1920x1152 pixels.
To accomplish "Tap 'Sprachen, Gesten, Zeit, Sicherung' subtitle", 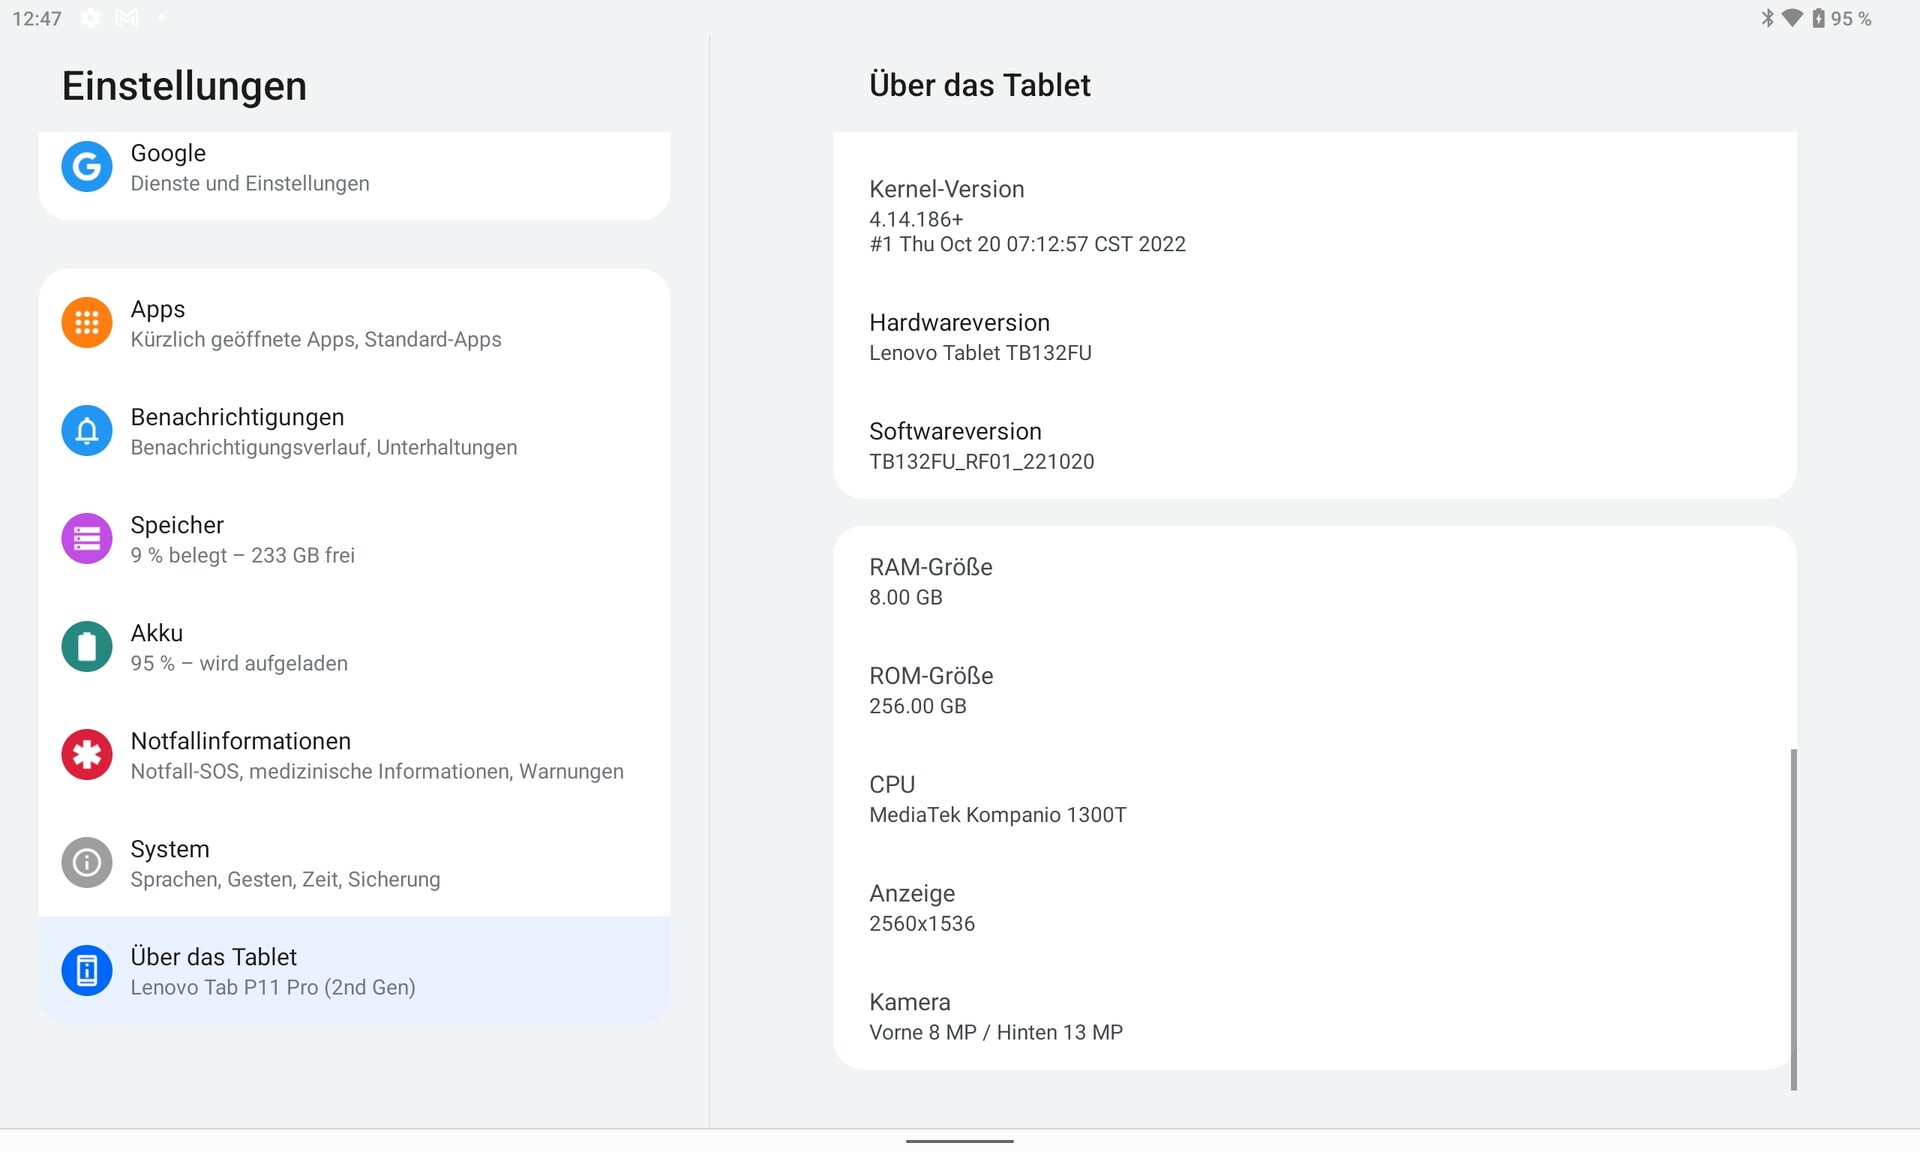I will [285, 879].
